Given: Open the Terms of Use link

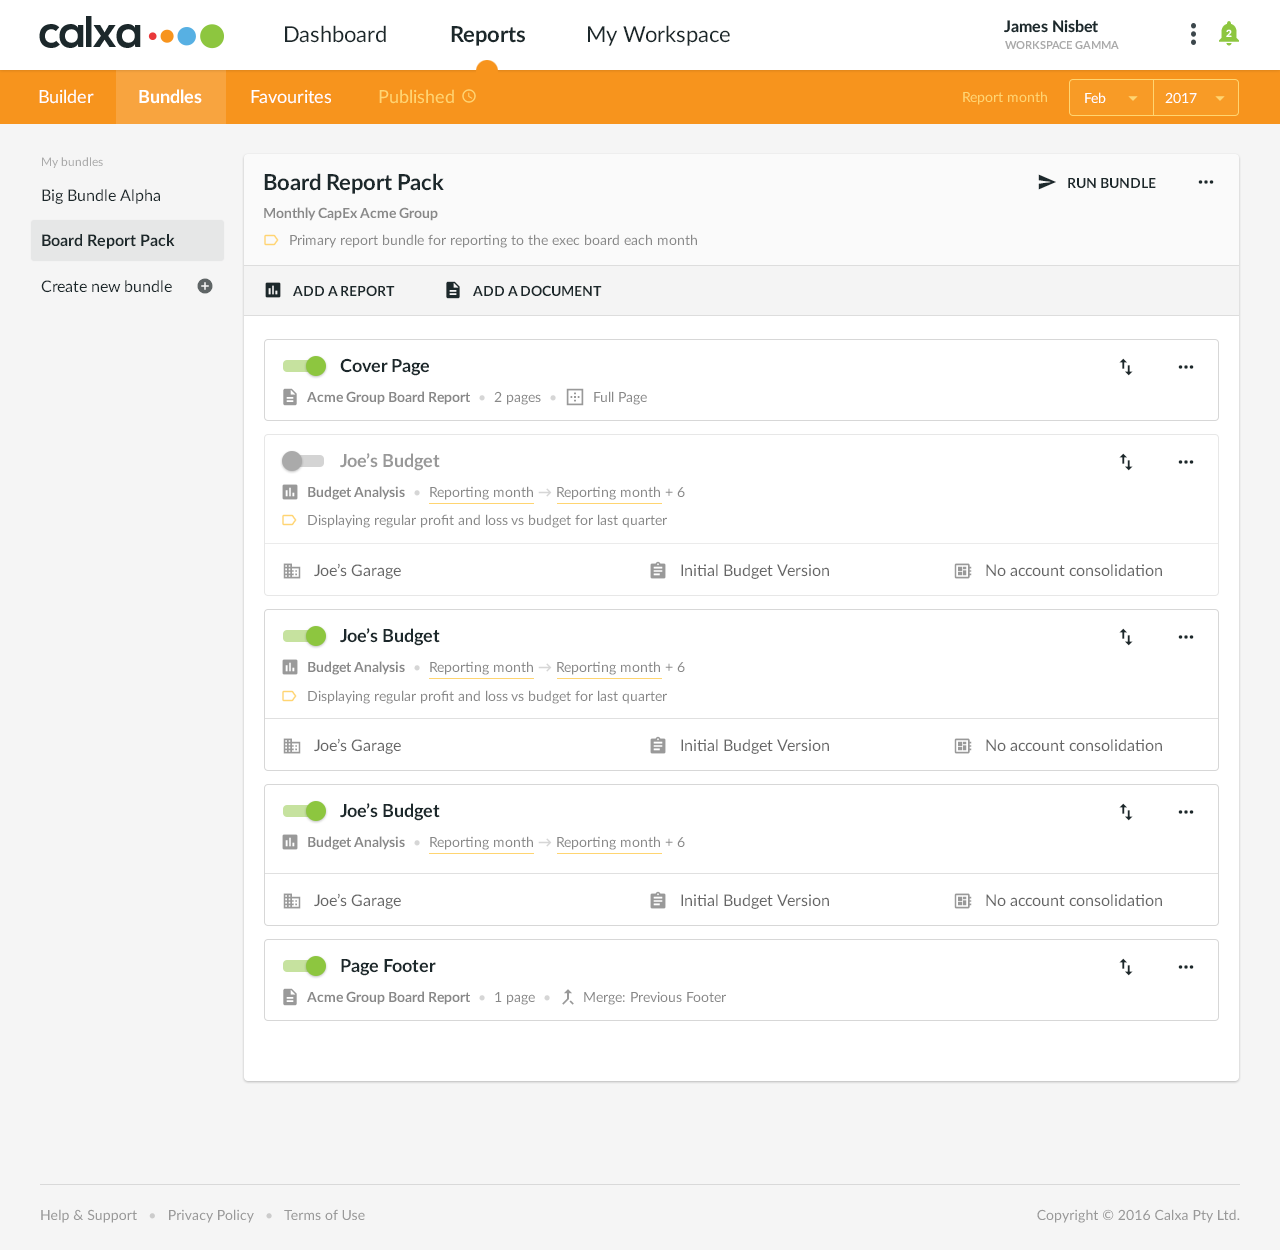Looking at the screenshot, I should [x=324, y=1215].
